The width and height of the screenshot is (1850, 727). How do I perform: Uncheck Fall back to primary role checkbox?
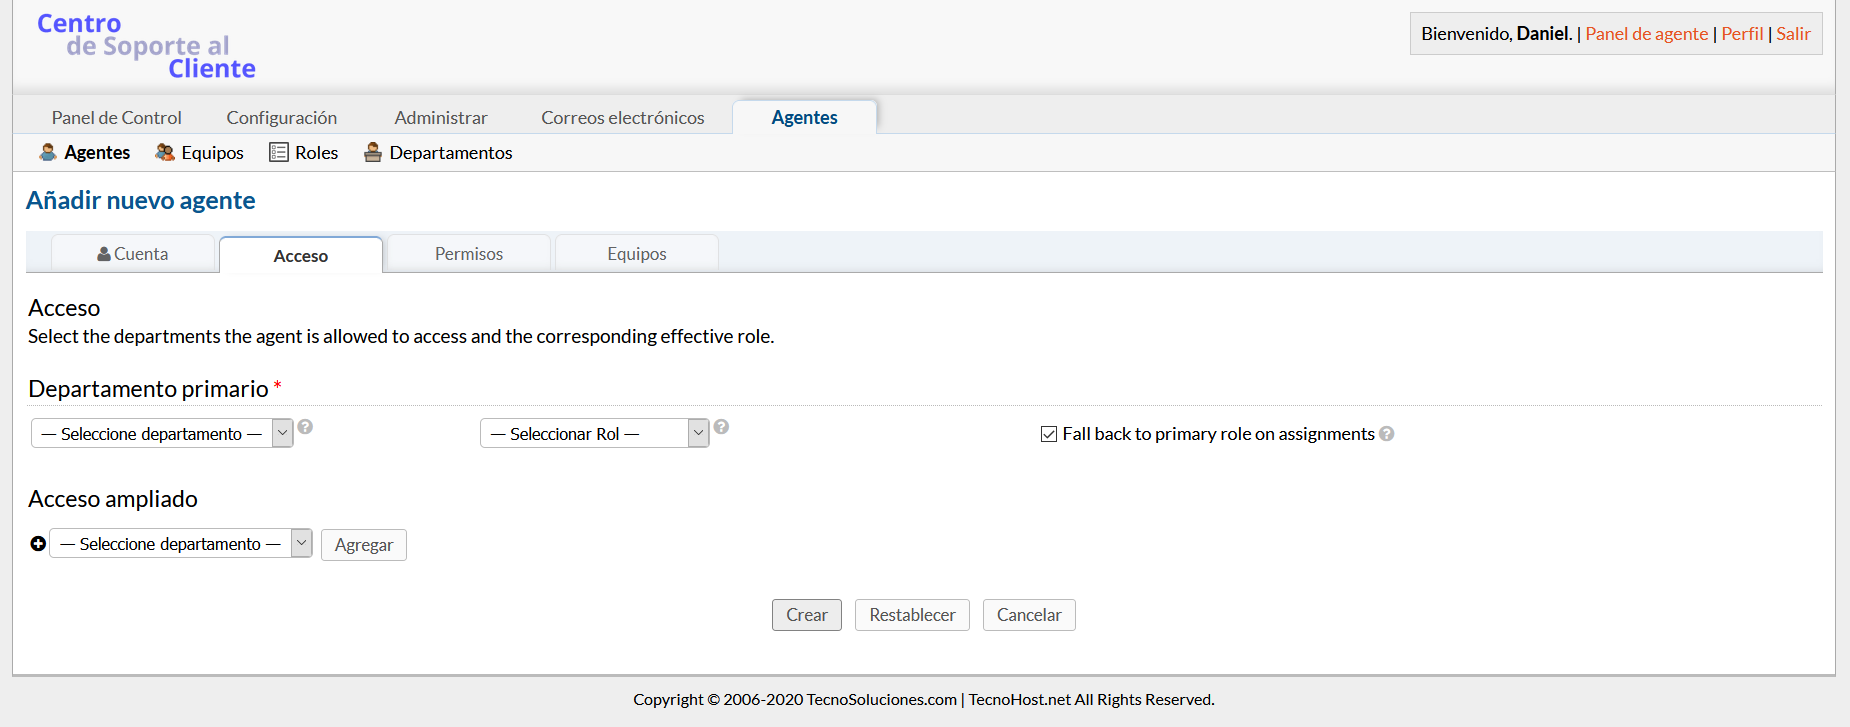coord(1049,434)
